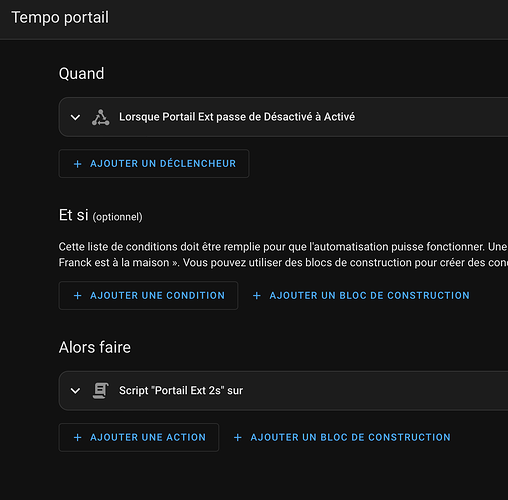Click plus icon of action building block
This screenshot has height=500, width=508.
(238, 438)
